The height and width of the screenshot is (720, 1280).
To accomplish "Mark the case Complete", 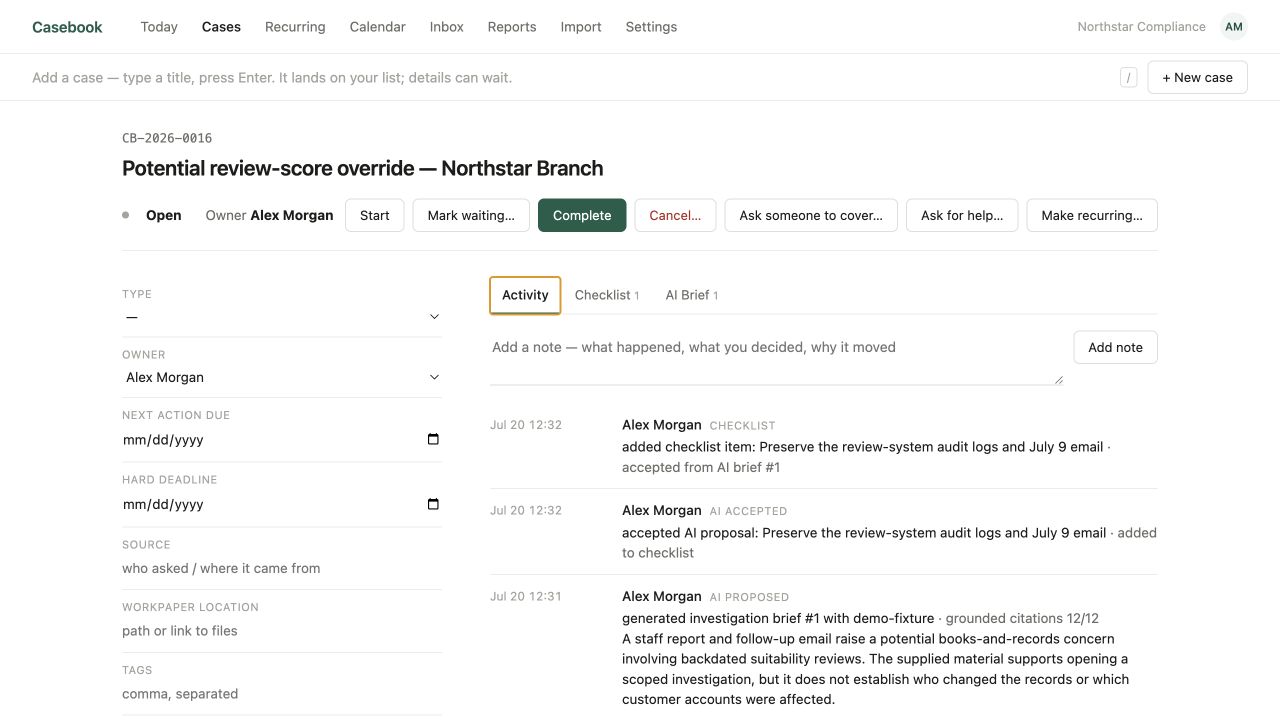I will click(x=582, y=215).
